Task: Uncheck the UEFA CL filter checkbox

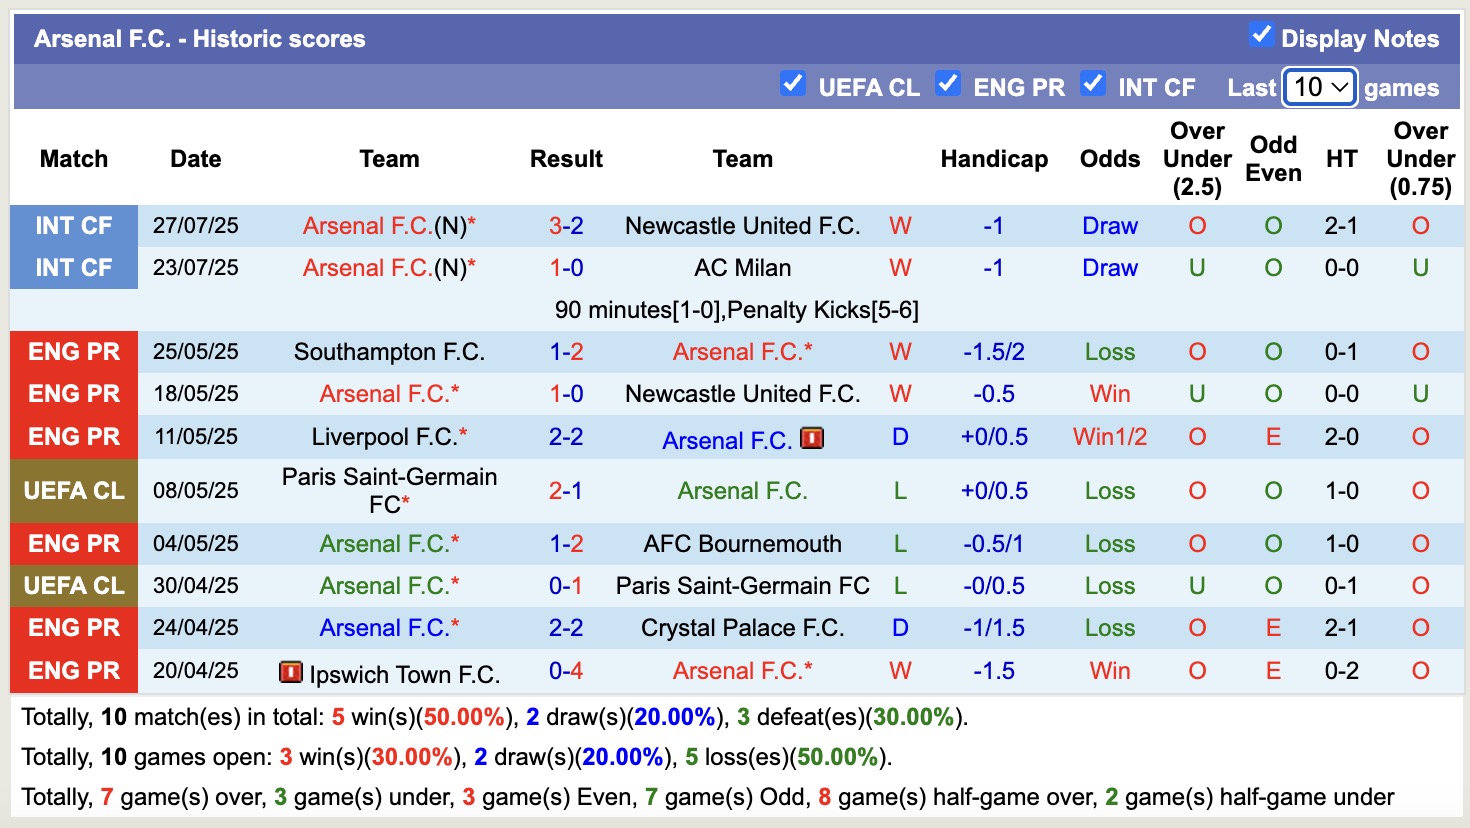Action: [x=793, y=84]
